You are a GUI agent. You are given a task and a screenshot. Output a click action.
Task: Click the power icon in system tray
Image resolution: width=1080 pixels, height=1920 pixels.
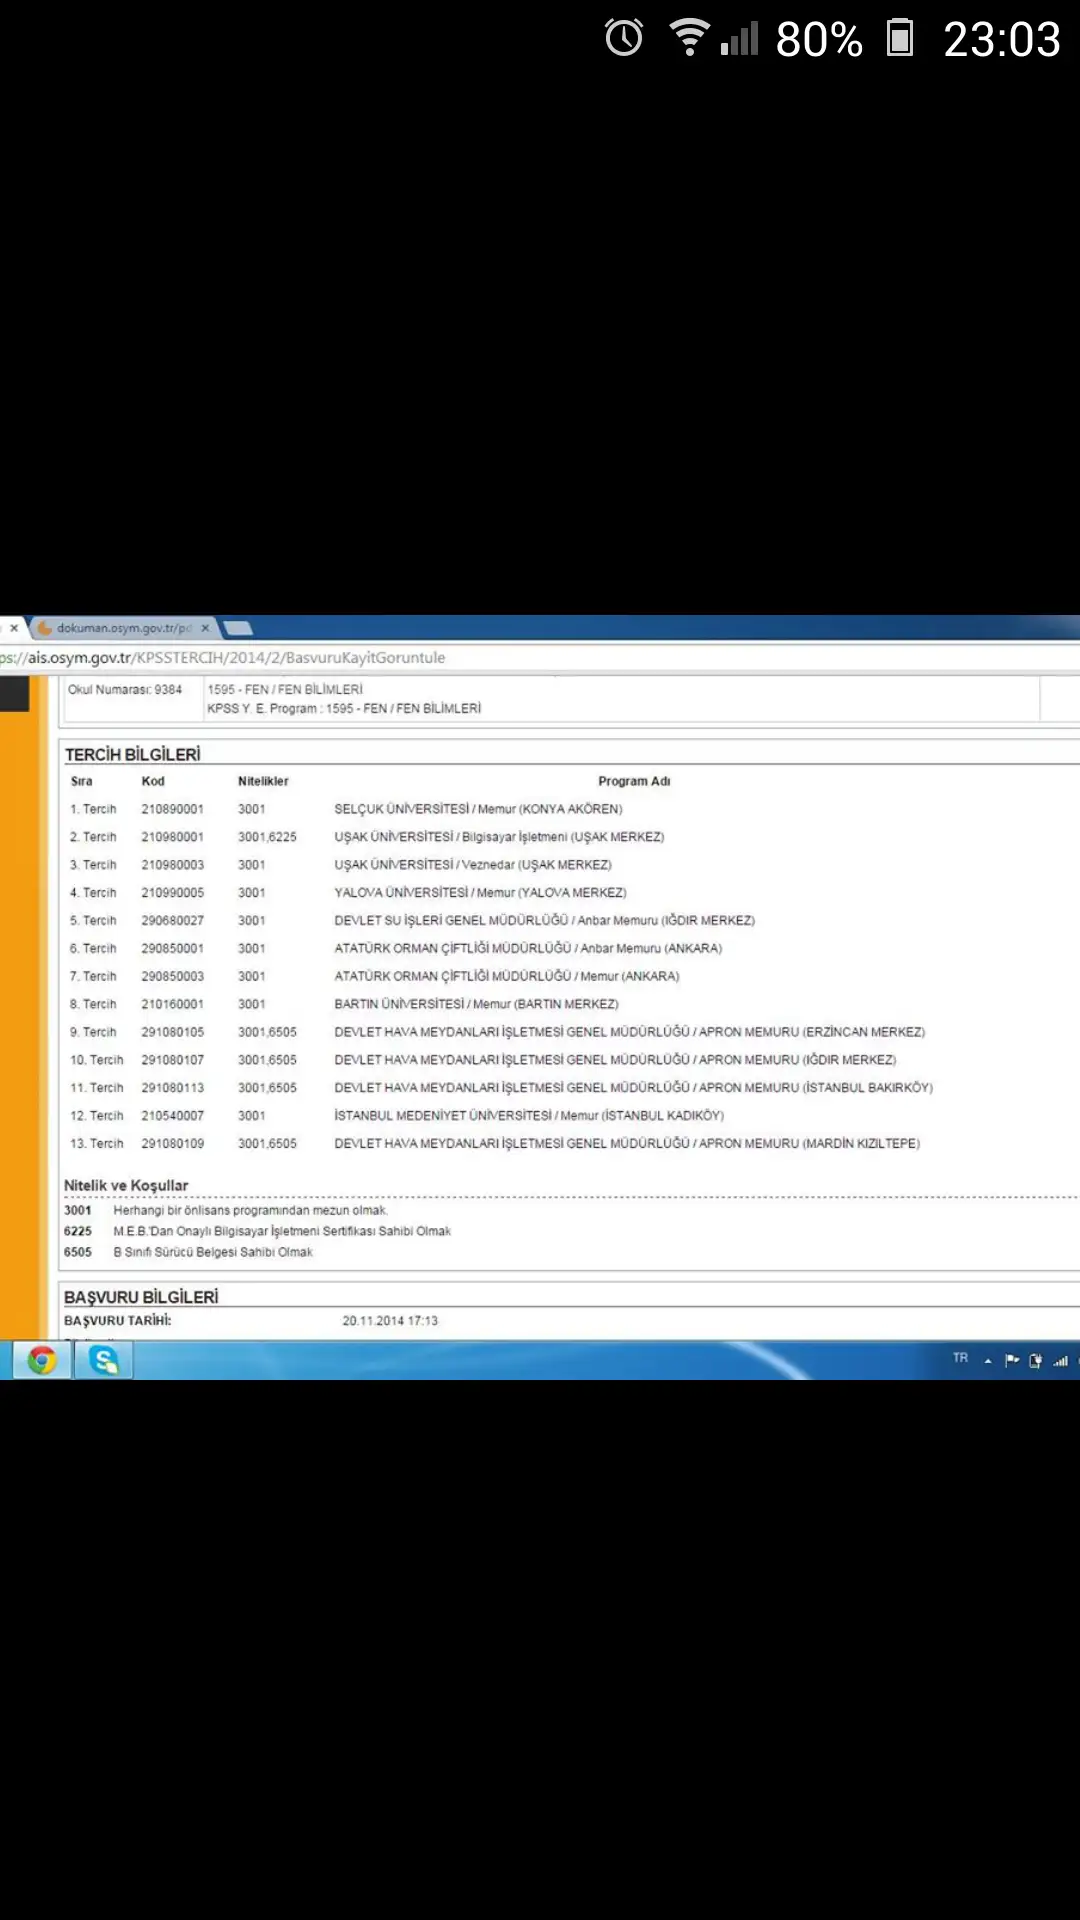1036,1360
